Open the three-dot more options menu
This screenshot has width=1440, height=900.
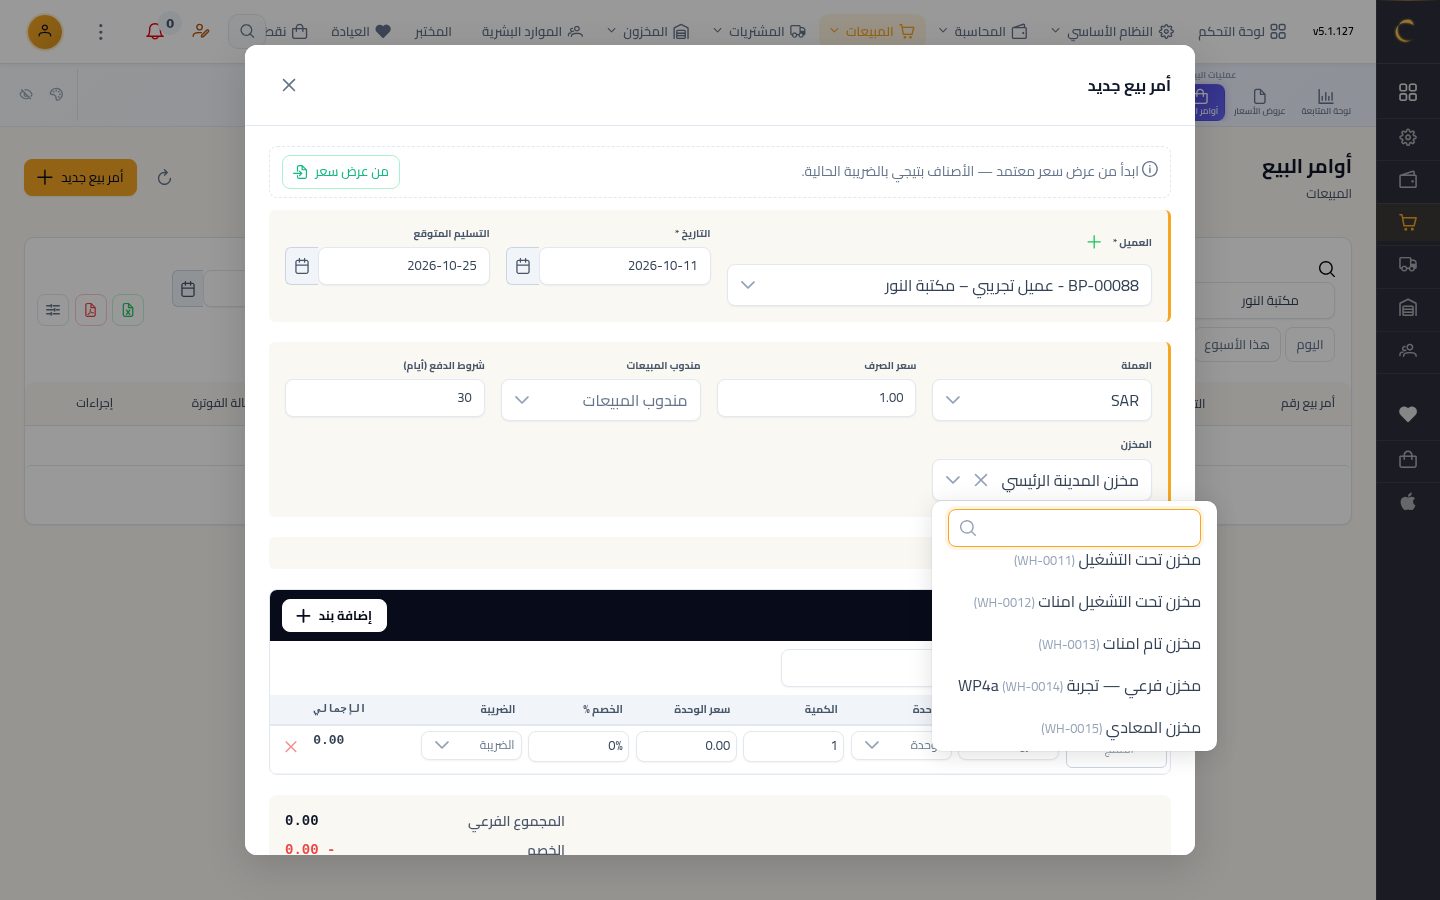pyautogui.click(x=100, y=32)
